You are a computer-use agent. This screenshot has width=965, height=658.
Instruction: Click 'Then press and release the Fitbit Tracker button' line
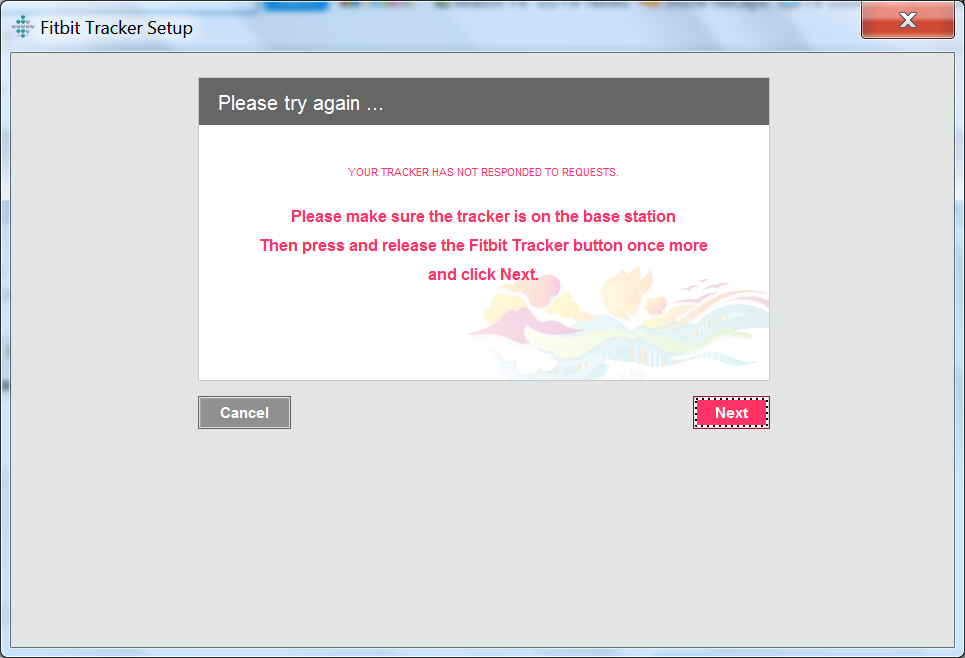click(x=484, y=246)
